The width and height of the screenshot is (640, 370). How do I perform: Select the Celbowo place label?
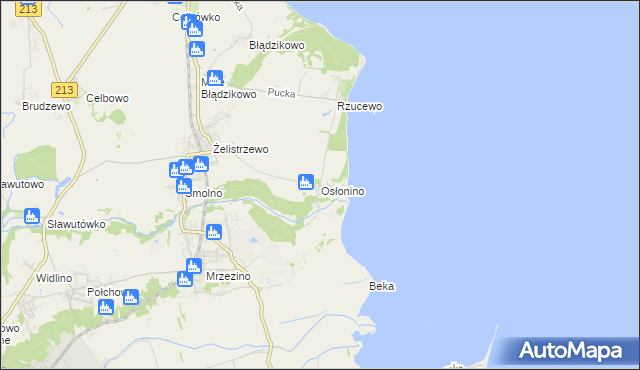107,98
